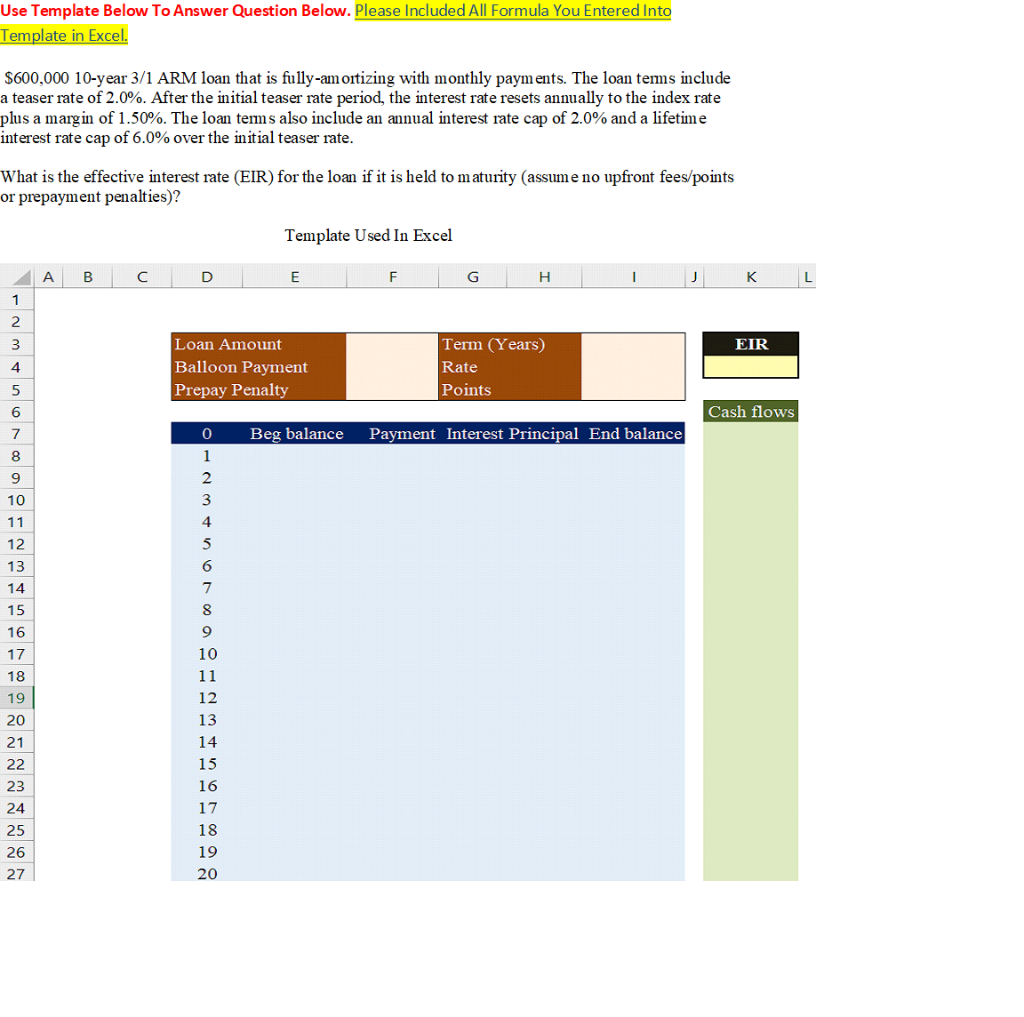Screen dimensions: 1024x1017
Task: Click the empty Balloon Payment value cell
Action: pos(392,367)
